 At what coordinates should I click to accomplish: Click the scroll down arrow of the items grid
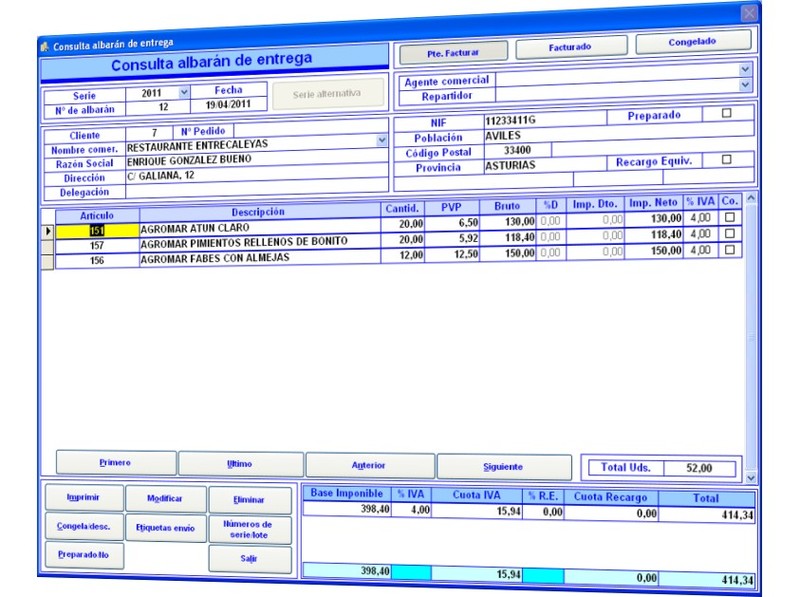[x=752, y=479]
